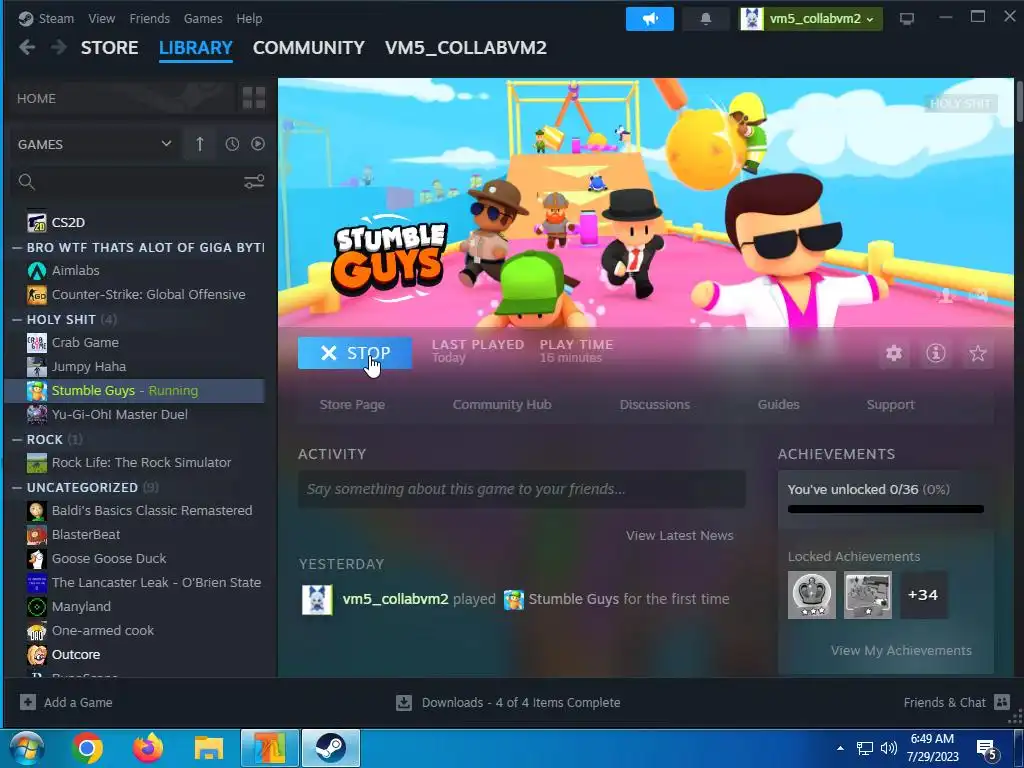This screenshot has height=768, width=1024.
Task: Click the Goose Goose Duck icon
Action: click(x=37, y=558)
